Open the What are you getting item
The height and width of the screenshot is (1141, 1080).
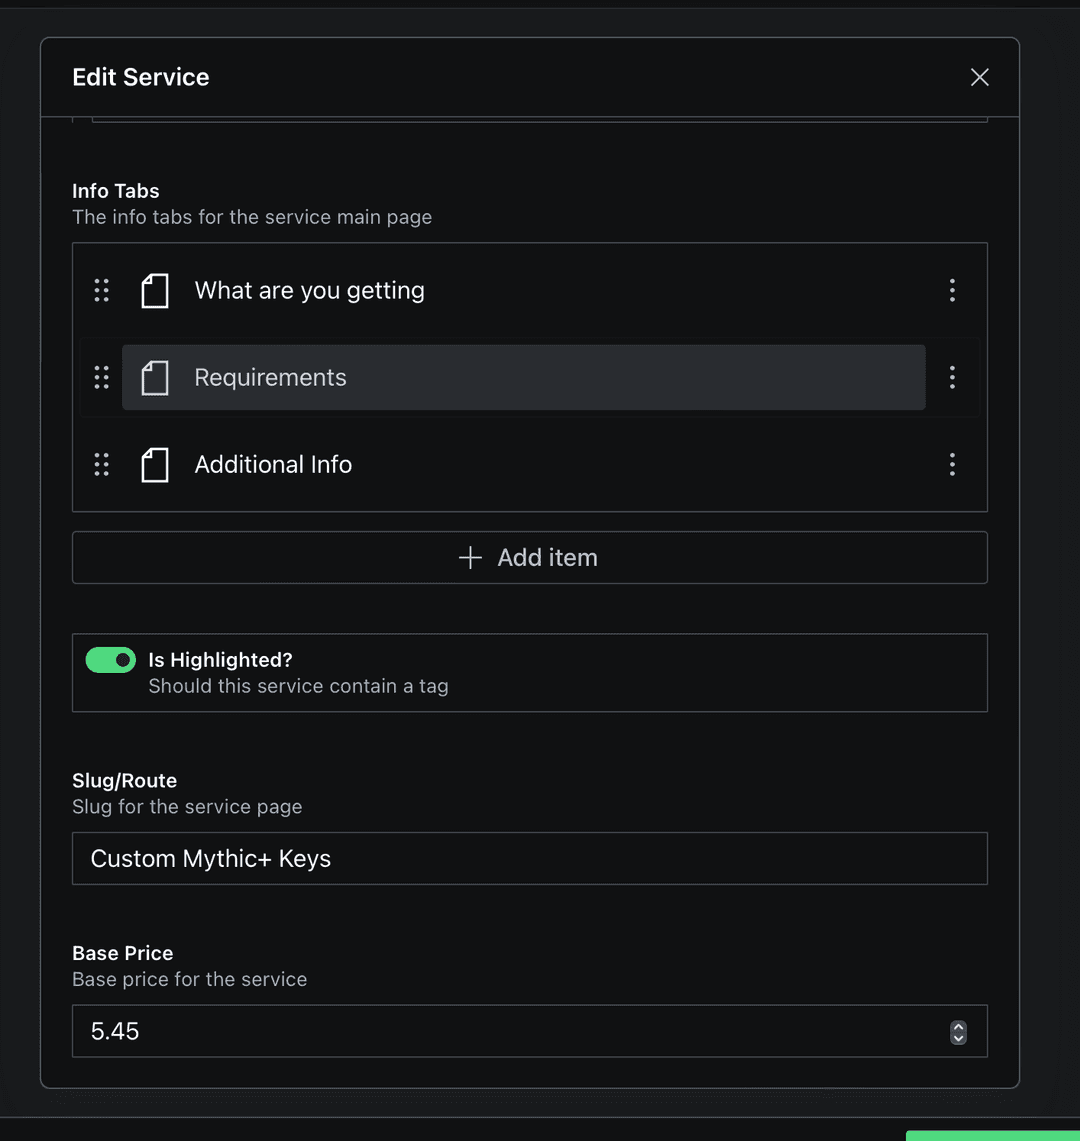tap(309, 291)
